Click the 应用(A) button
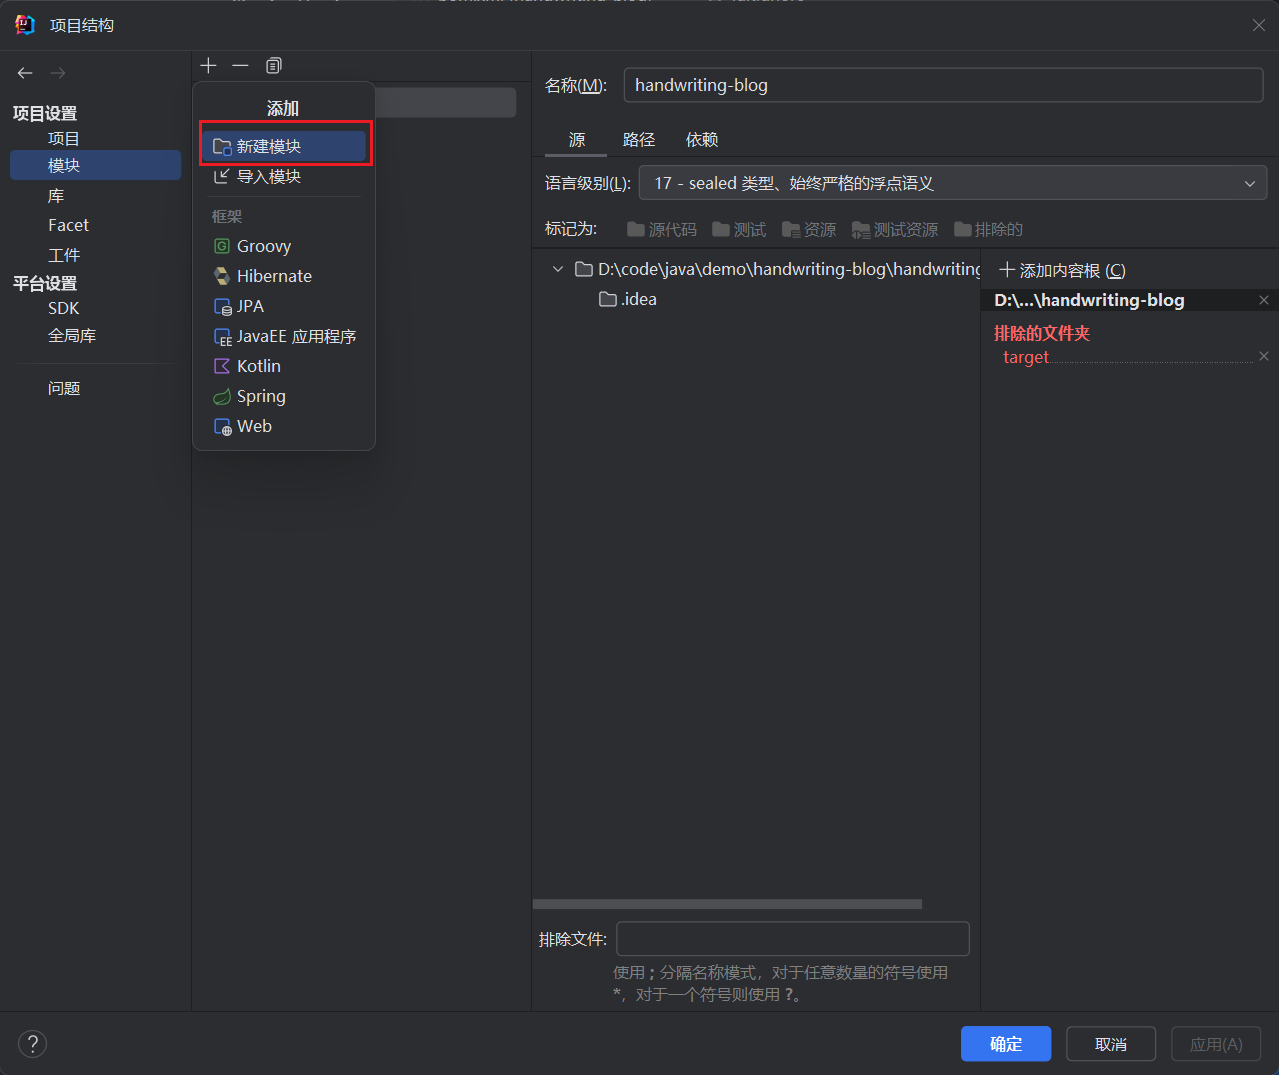1279x1075 pixels. (1216, 1044)
